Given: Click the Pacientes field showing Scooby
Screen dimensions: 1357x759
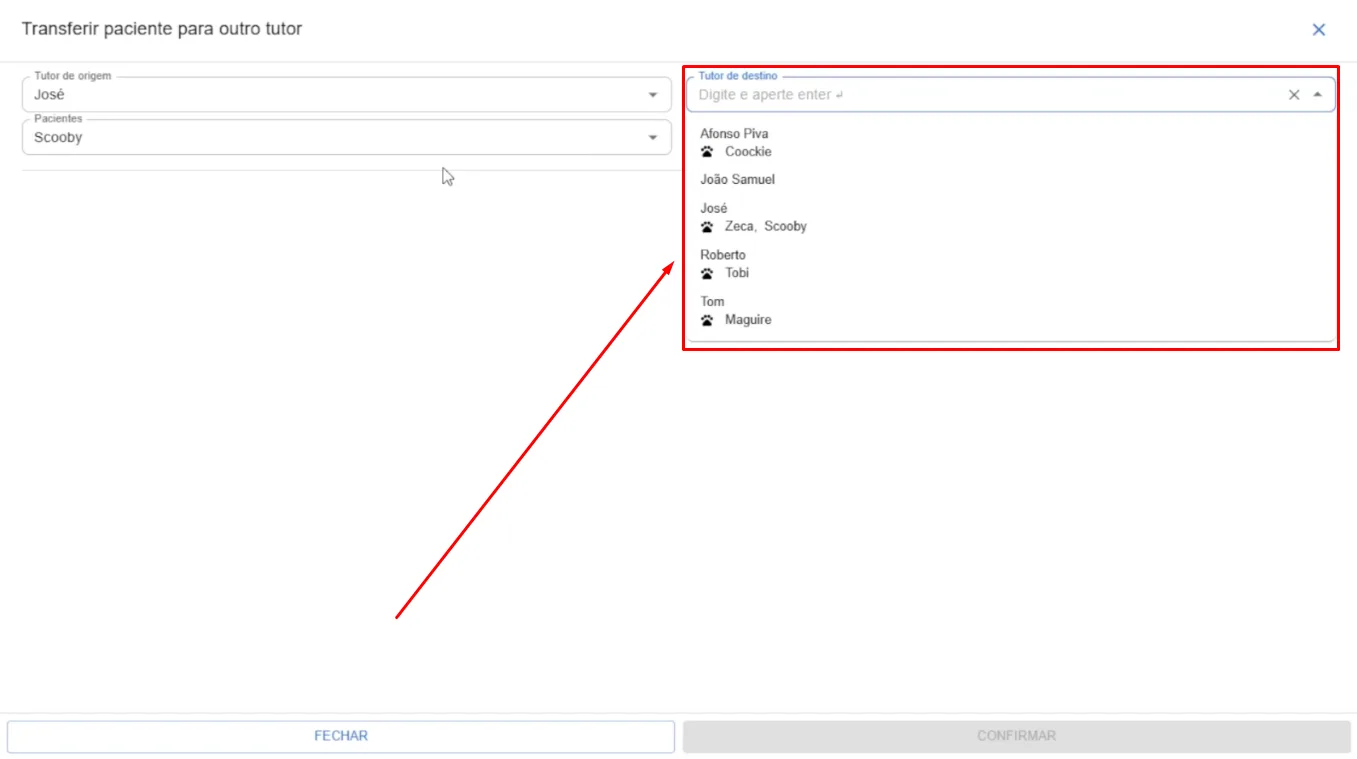Looking at the screenshot, I should point(346,138).
